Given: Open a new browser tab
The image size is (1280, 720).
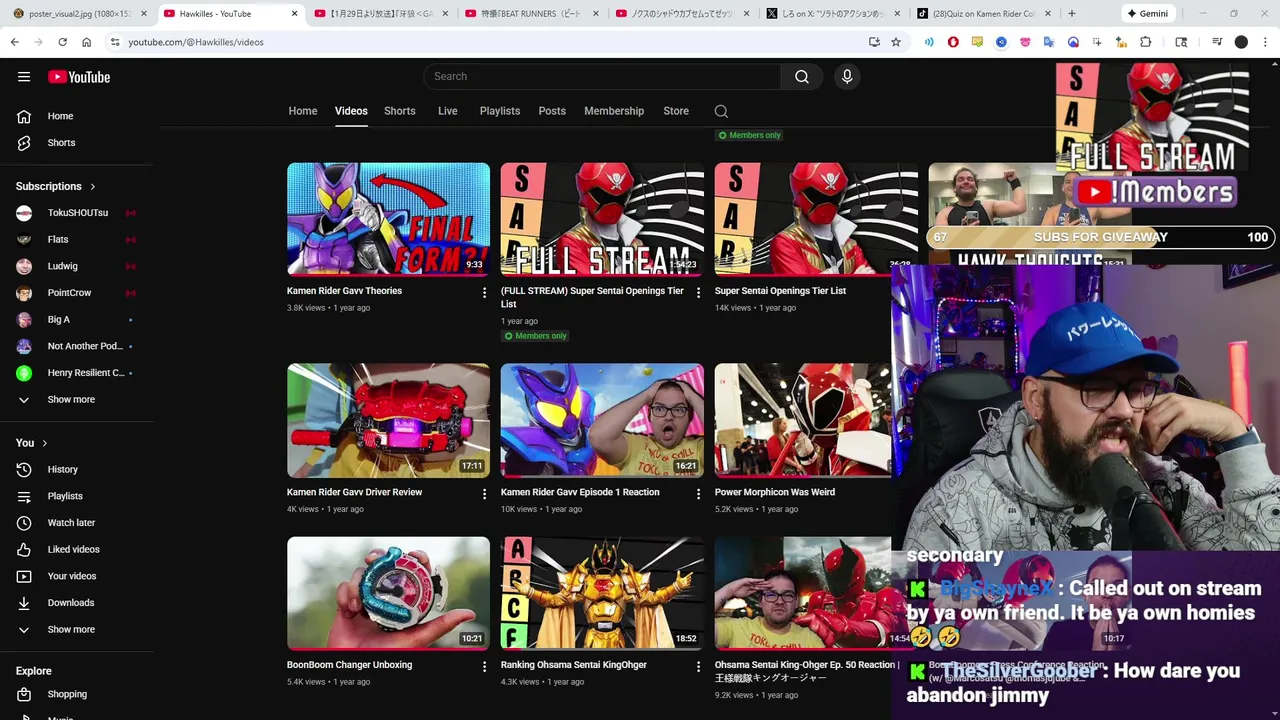Looking at the screenshot, I should pos(1072,14).
